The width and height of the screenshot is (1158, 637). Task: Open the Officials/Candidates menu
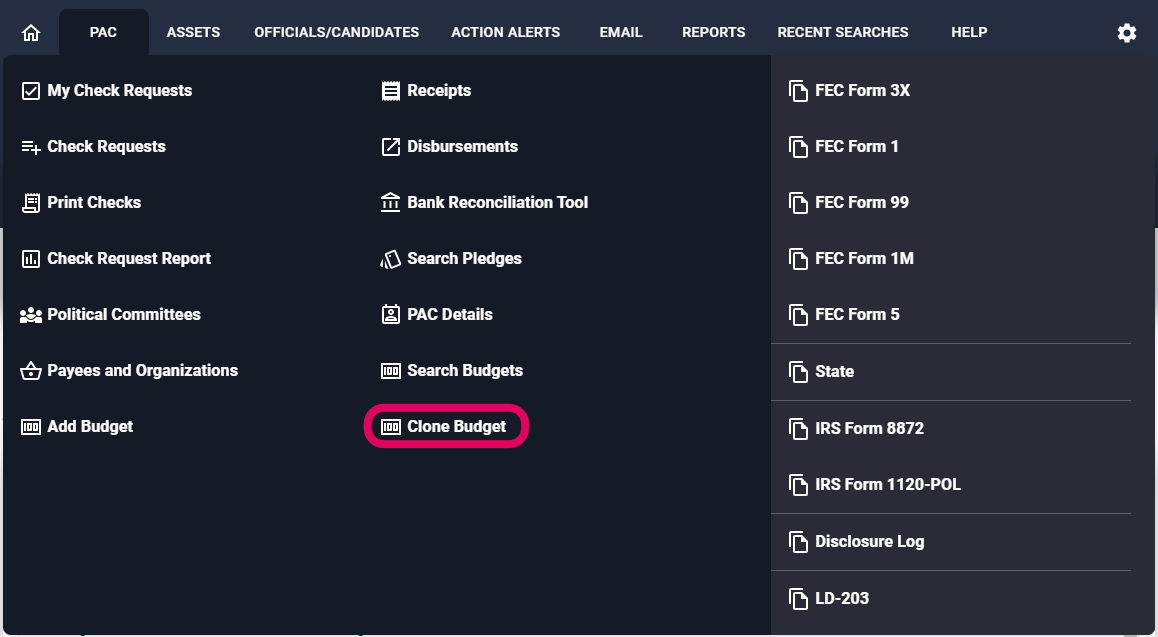pos(336,32)
